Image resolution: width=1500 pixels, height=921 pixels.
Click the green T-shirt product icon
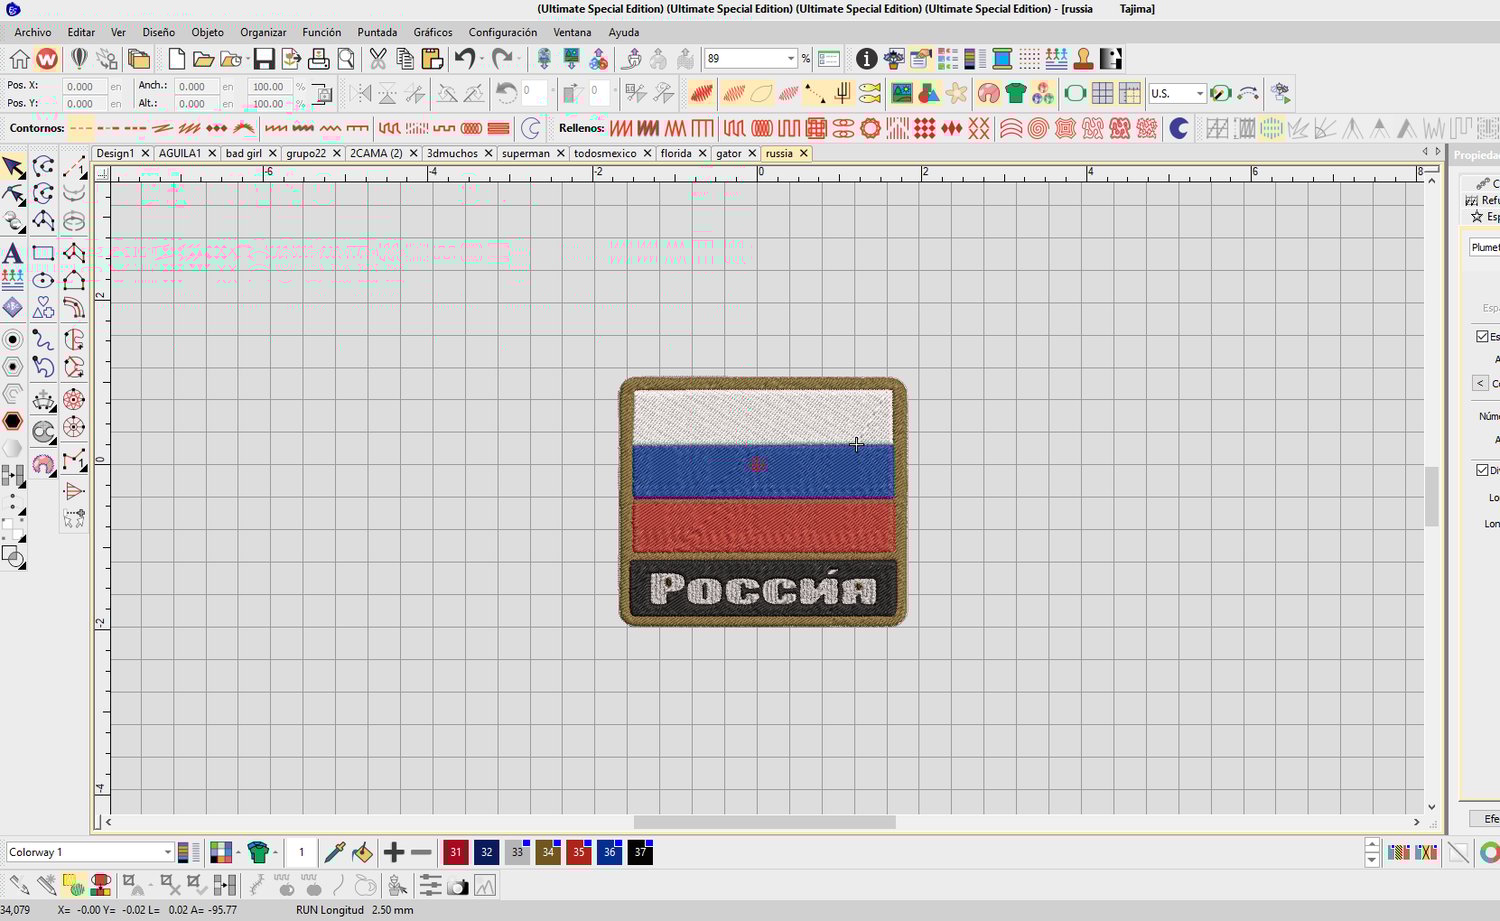click(1016, 94)
